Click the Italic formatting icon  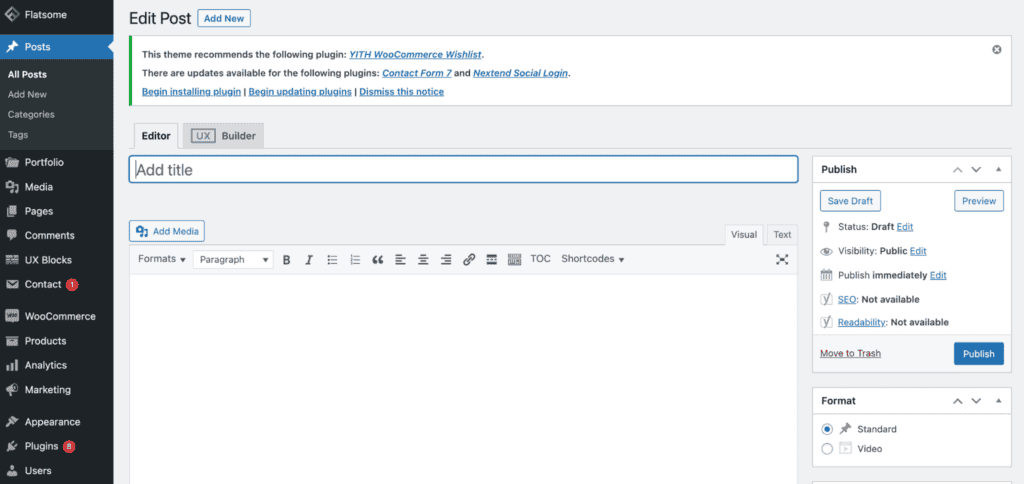pyautogui.click(x=308, y=260)
